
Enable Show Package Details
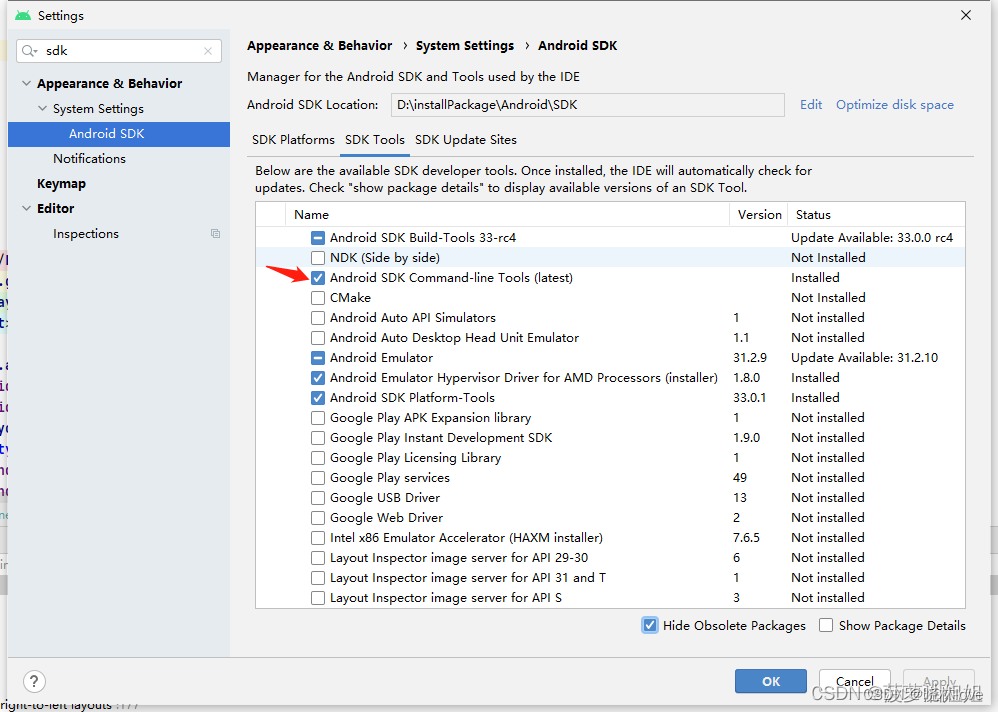[826, 625]
